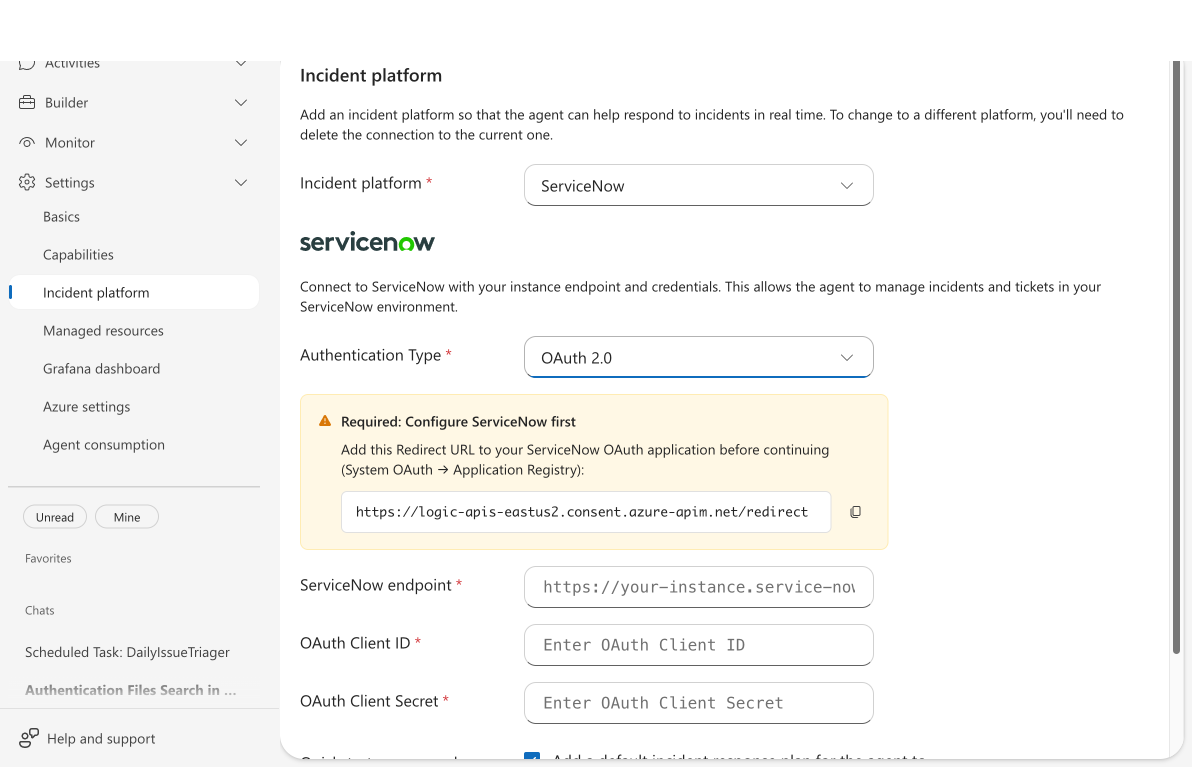
Task: Click the warning triangle icon
Action: coord(325,421)
